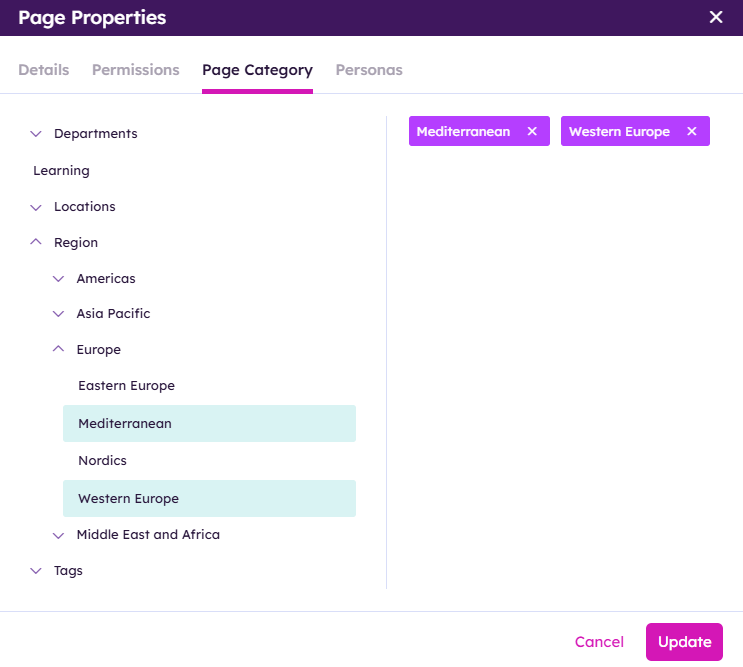The image size is (743, 667).
Task: Remove the Western Europe tag chip
Action: click(x=691, y=132)
